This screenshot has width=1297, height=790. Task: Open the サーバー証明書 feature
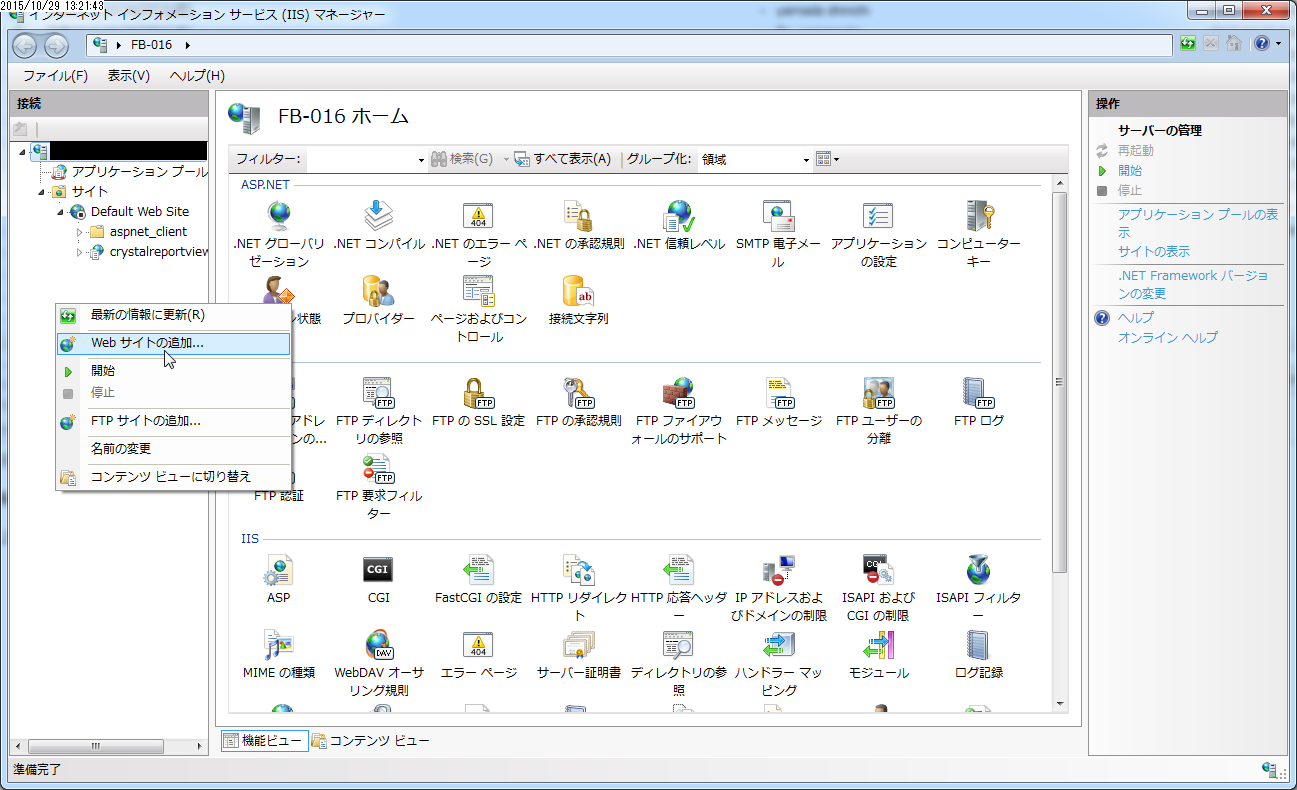pyautogui.click(x=578, y=655)
